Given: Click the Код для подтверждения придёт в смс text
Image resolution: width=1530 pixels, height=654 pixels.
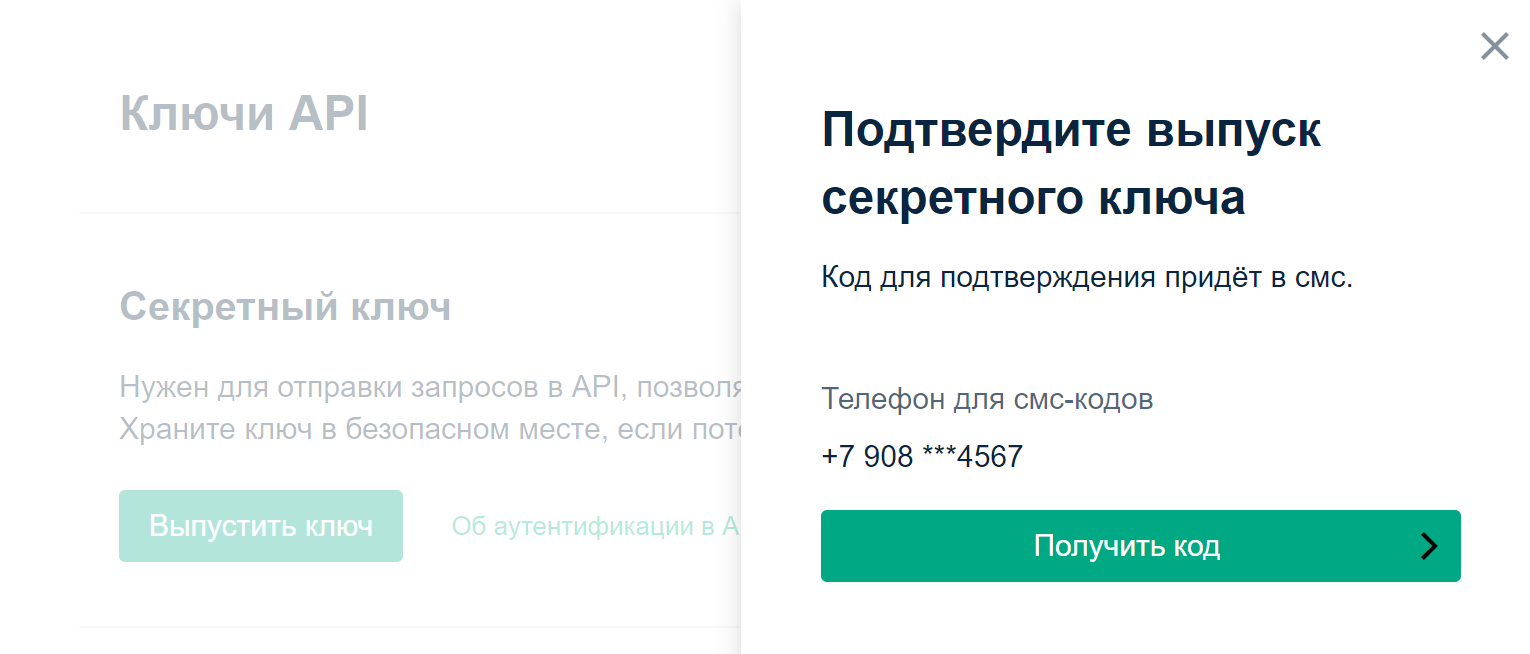Looking at the screenshot, I should (x=1087, y=277).
